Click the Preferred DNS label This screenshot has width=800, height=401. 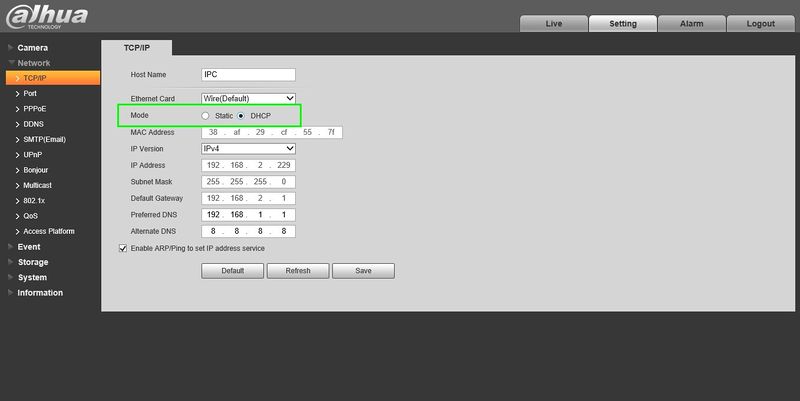(x=154, y=215)
